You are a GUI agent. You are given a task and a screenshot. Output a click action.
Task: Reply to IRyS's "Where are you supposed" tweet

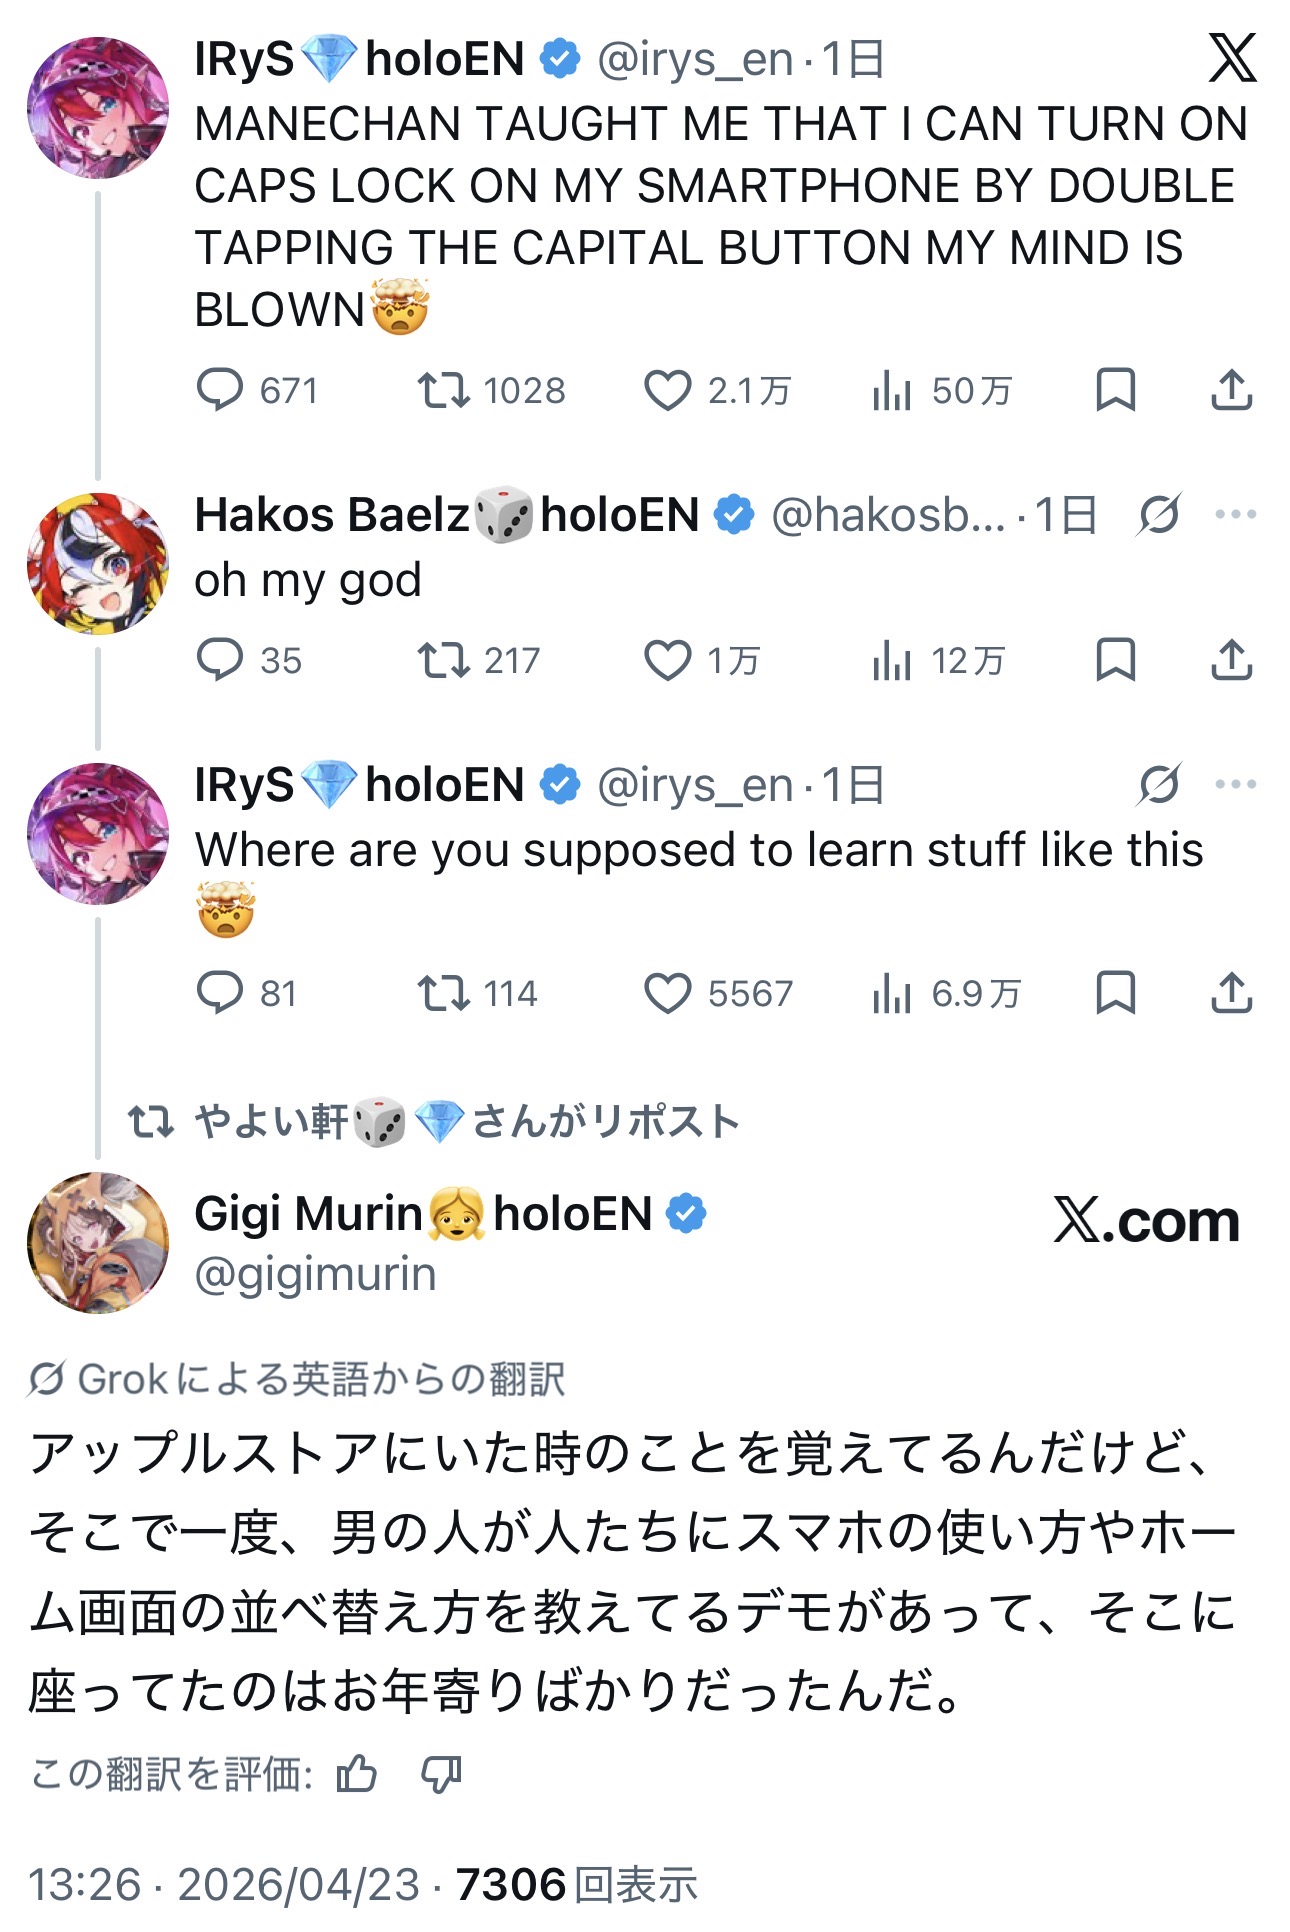(x=220, y=993)
